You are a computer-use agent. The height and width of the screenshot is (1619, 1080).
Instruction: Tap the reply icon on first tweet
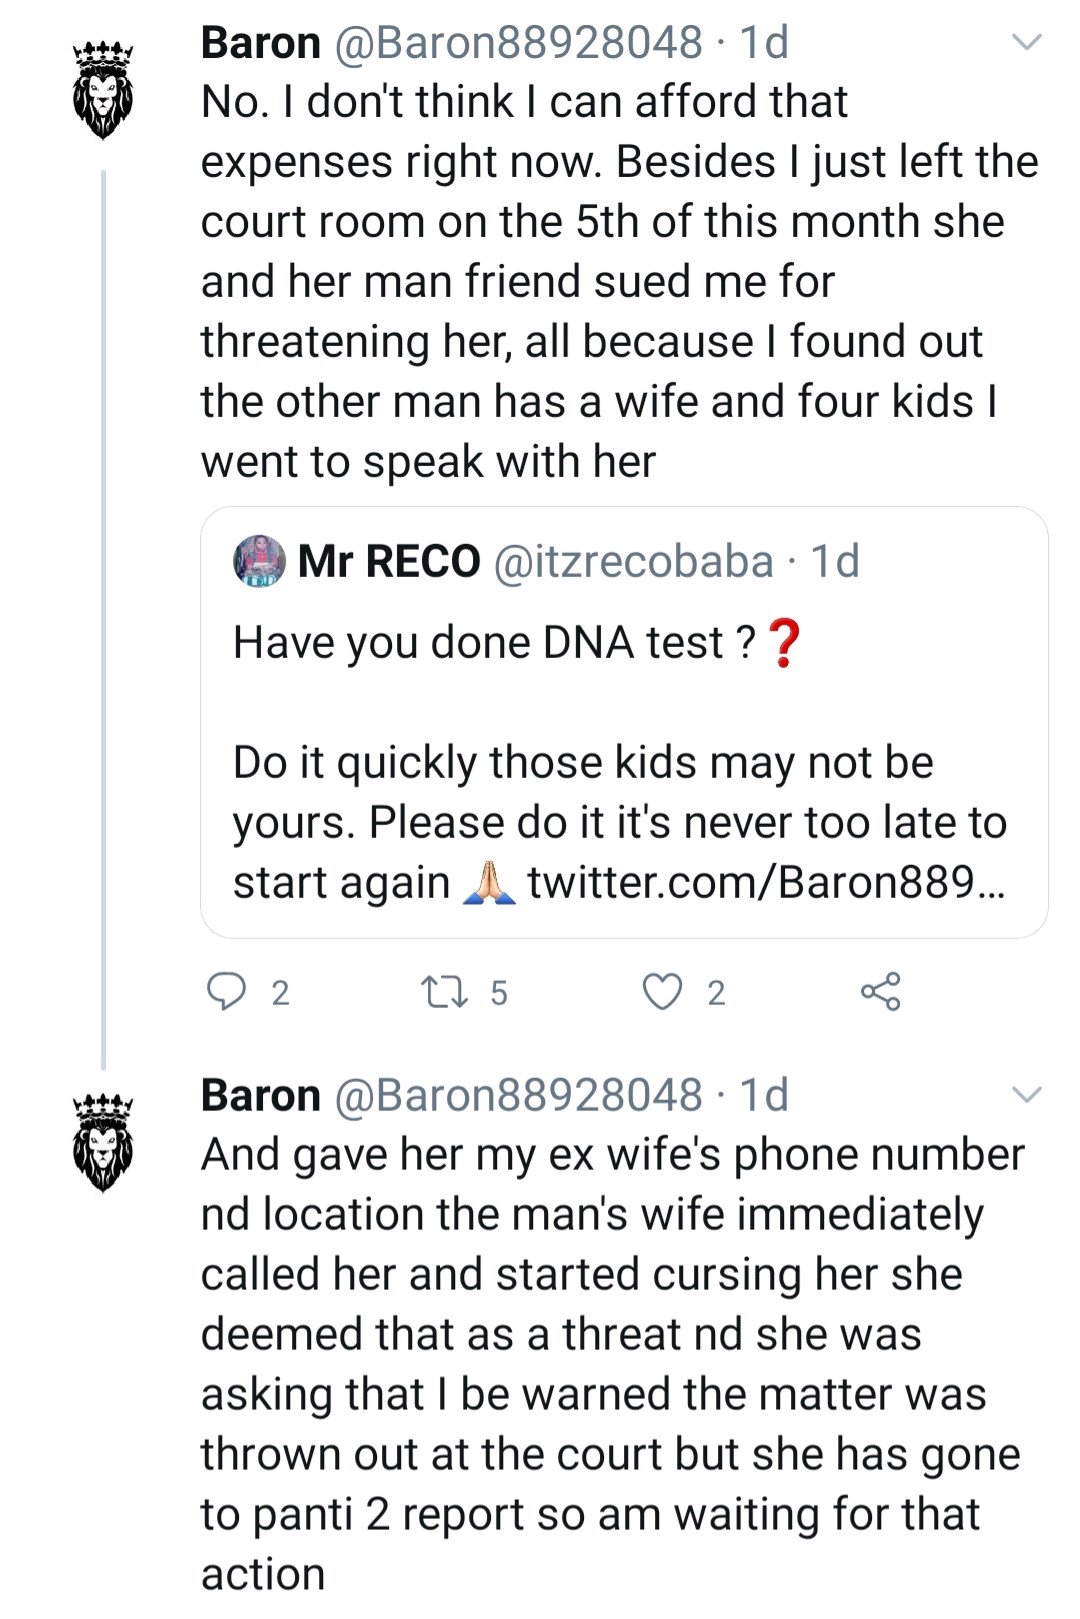click(x=226, y=991)
